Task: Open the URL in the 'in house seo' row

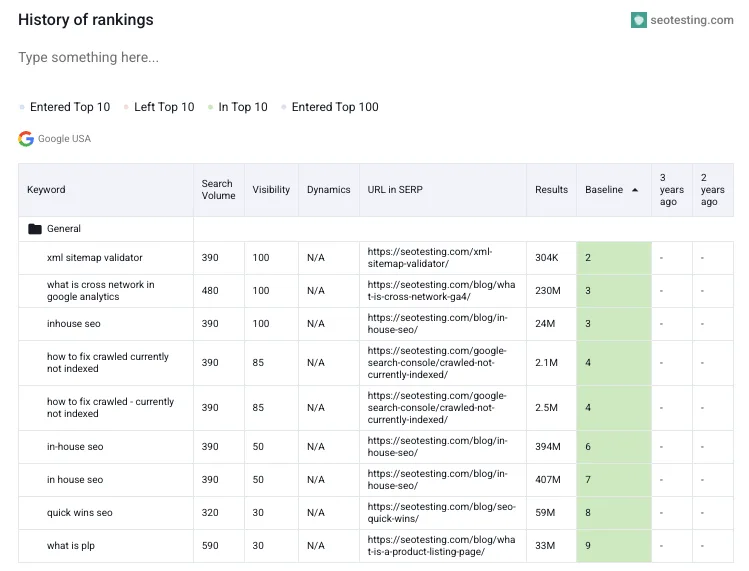Action: (x=437, y=480)
